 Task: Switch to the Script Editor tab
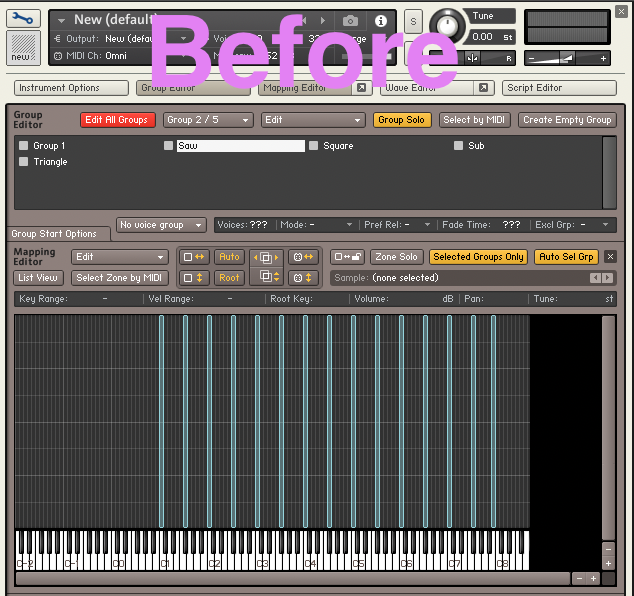coord(558,88)
